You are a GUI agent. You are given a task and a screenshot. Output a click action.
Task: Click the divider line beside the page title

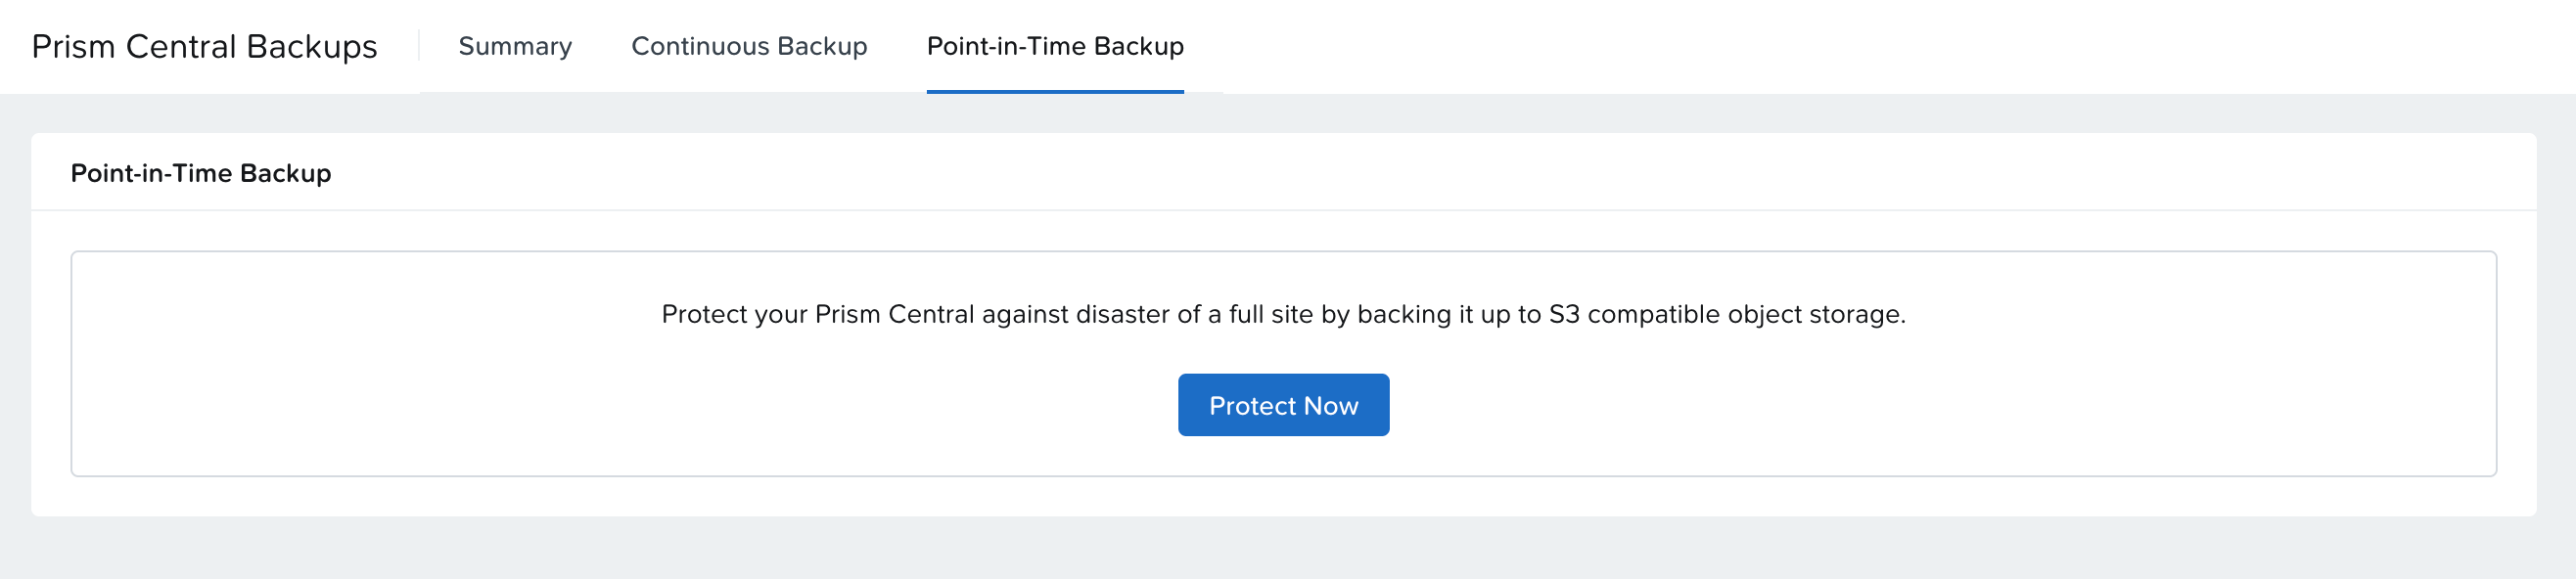pyautogui.click(x=419, y=46)
